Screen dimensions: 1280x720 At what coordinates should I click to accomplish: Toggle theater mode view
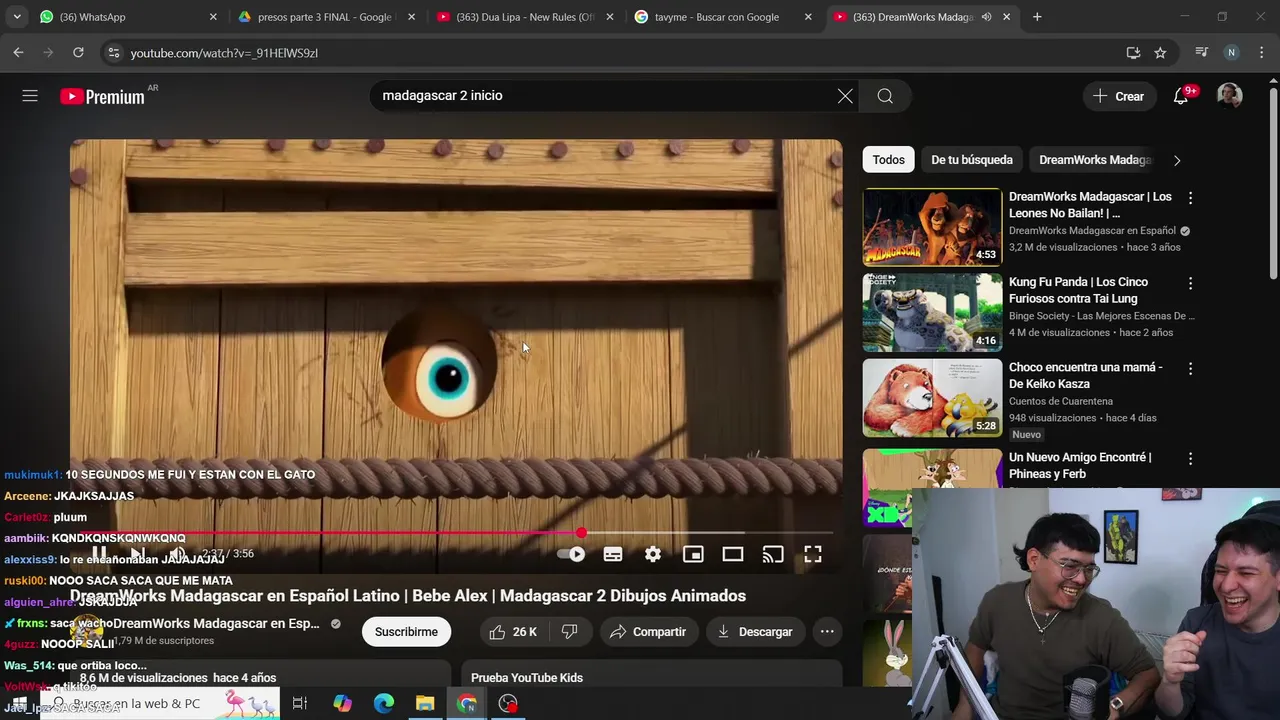(x=733, y=554)
